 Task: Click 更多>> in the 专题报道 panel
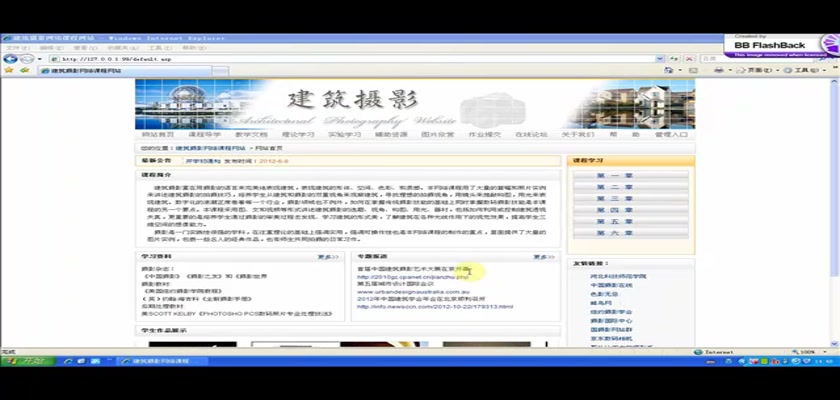(544, 257)
